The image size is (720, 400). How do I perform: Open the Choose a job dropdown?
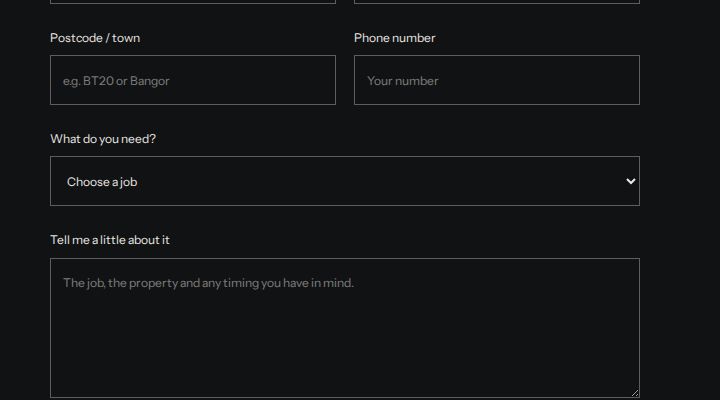click(345, 181)
